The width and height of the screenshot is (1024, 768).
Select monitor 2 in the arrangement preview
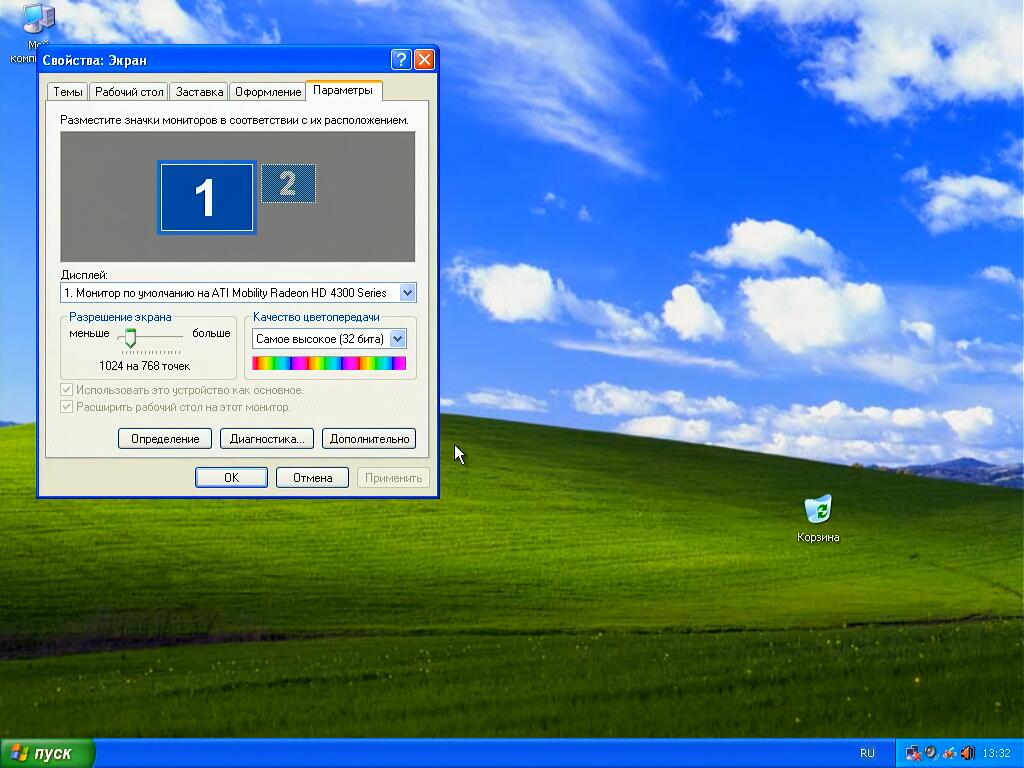tap(288, 184)
